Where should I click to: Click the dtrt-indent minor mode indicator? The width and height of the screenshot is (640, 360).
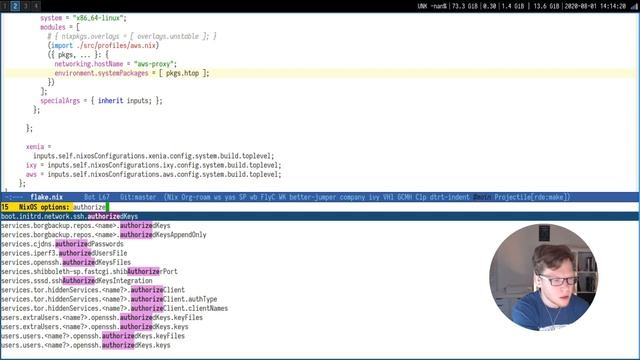[x=449, y=197]
